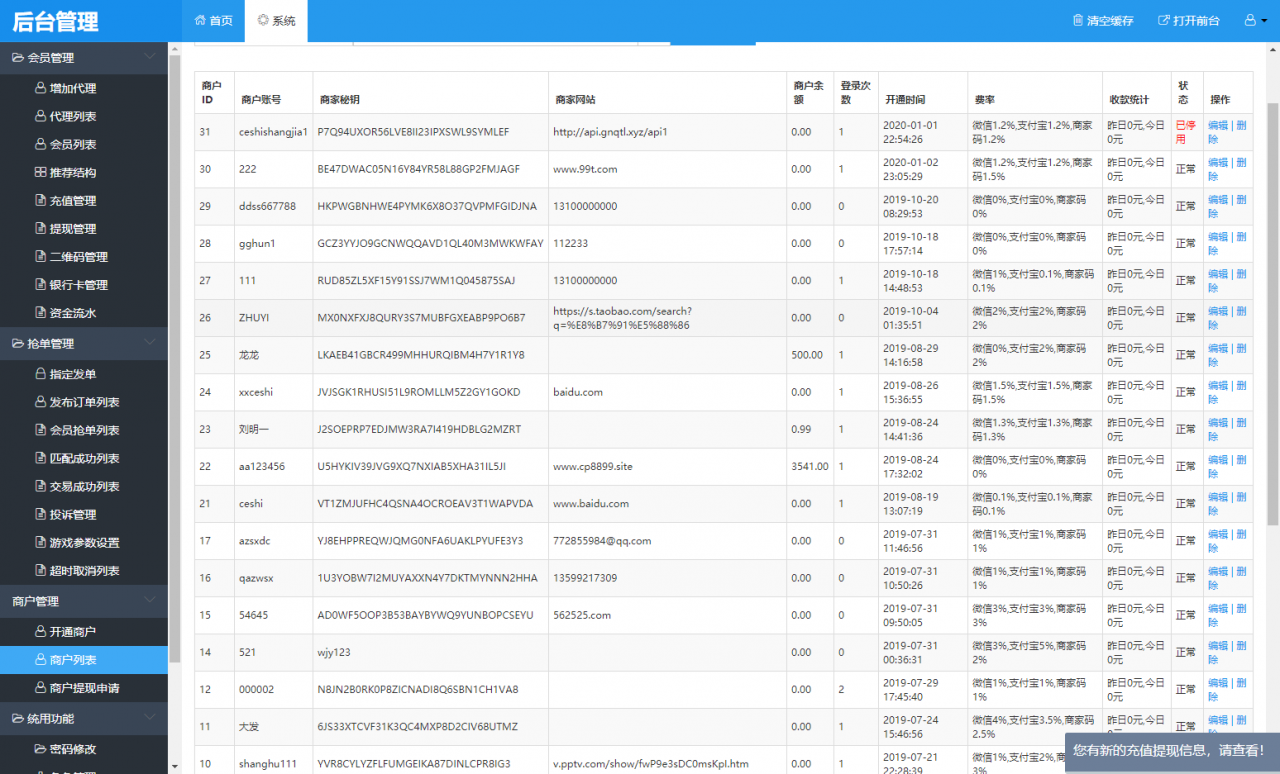Click the 已停用 status of merchant 31

coord(1185,132)
